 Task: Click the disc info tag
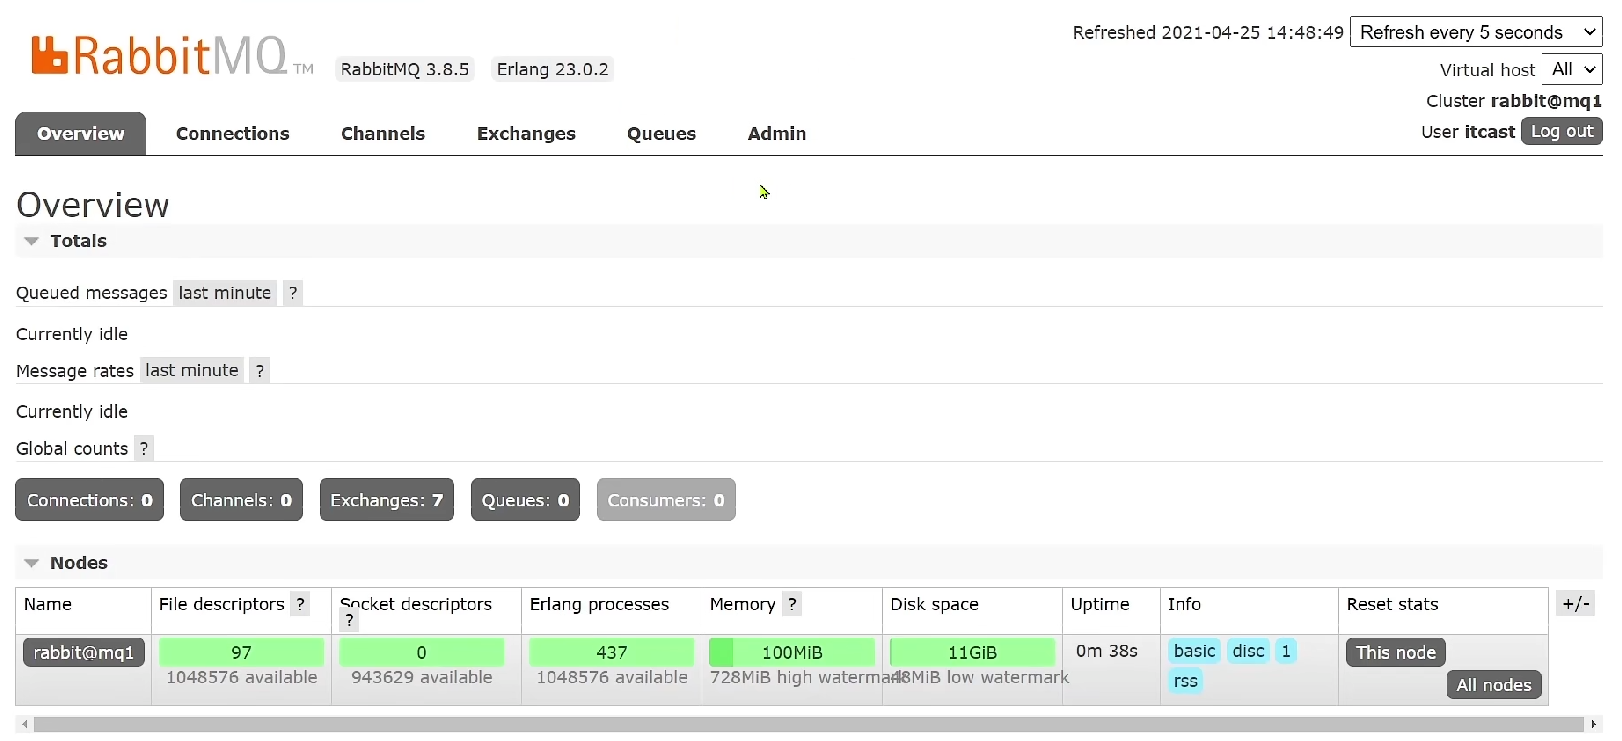click(1248, 651)
